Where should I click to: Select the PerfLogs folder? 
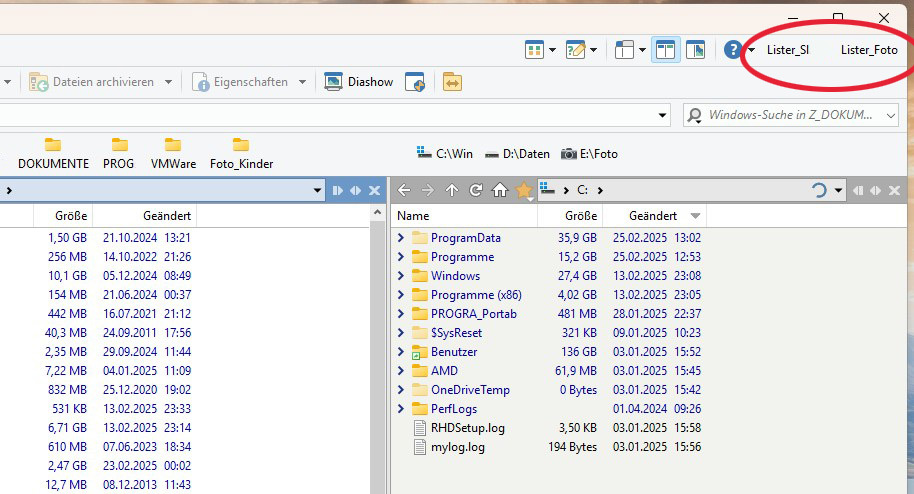click(454, 409)
